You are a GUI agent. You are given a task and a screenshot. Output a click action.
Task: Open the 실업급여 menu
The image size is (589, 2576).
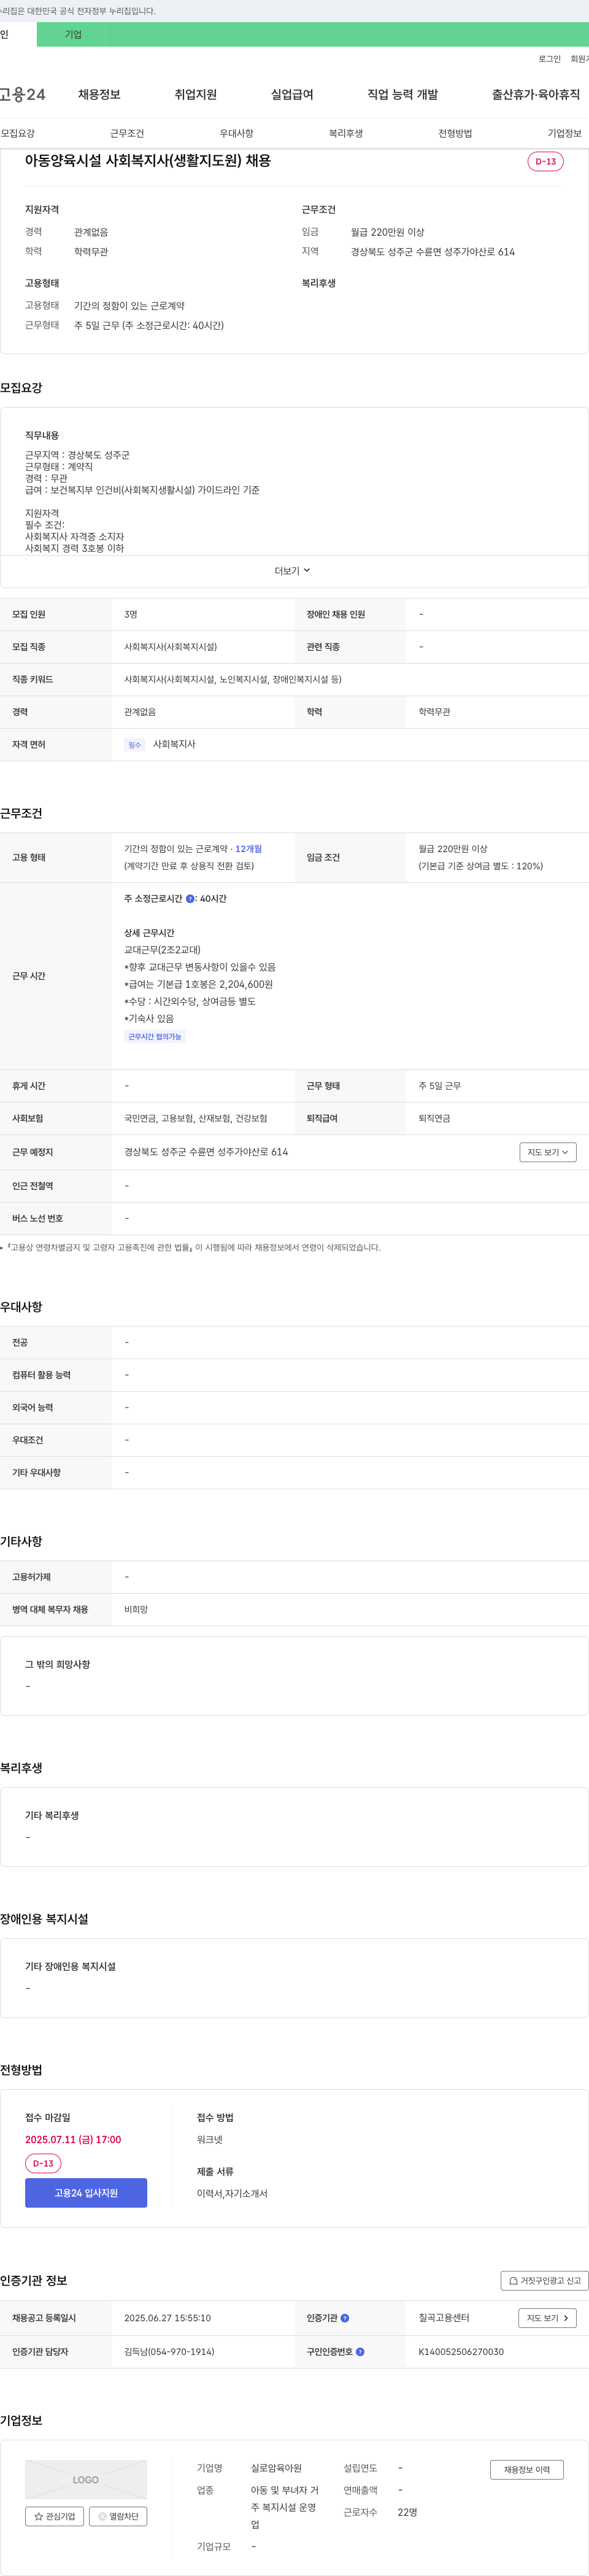tap(292, 94)
